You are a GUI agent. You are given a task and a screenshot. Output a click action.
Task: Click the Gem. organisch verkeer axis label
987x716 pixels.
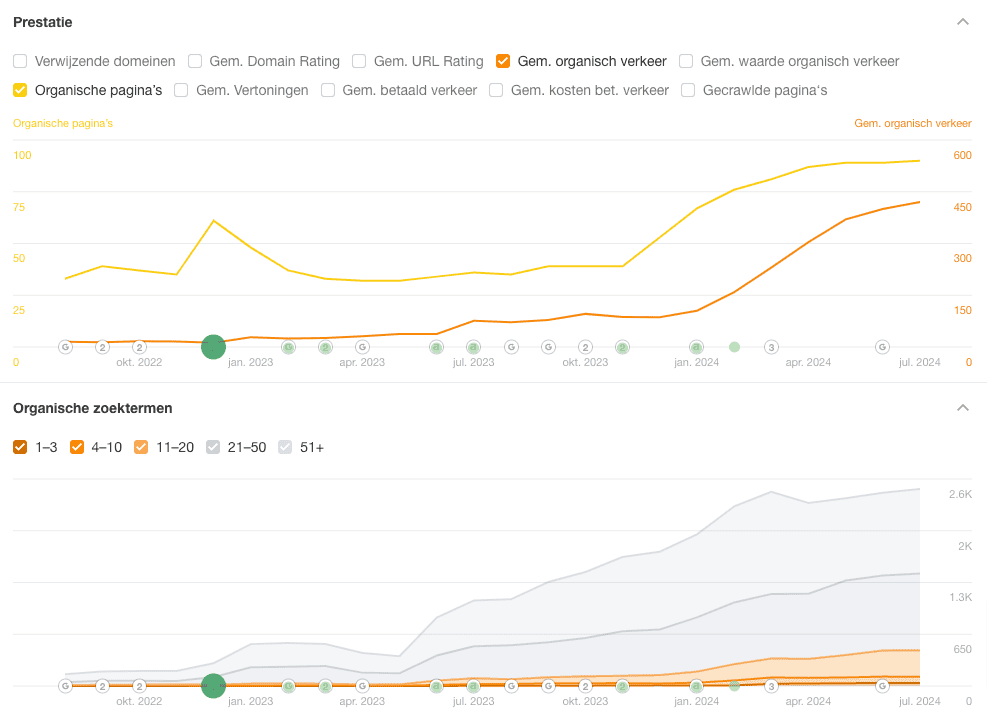[912, 124]
